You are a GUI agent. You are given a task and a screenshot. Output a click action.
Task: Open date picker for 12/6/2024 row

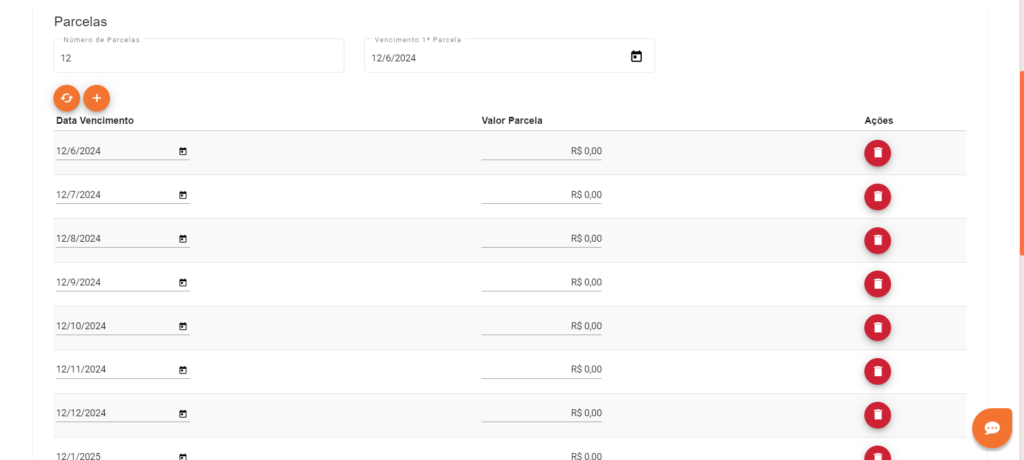(183, 152)
